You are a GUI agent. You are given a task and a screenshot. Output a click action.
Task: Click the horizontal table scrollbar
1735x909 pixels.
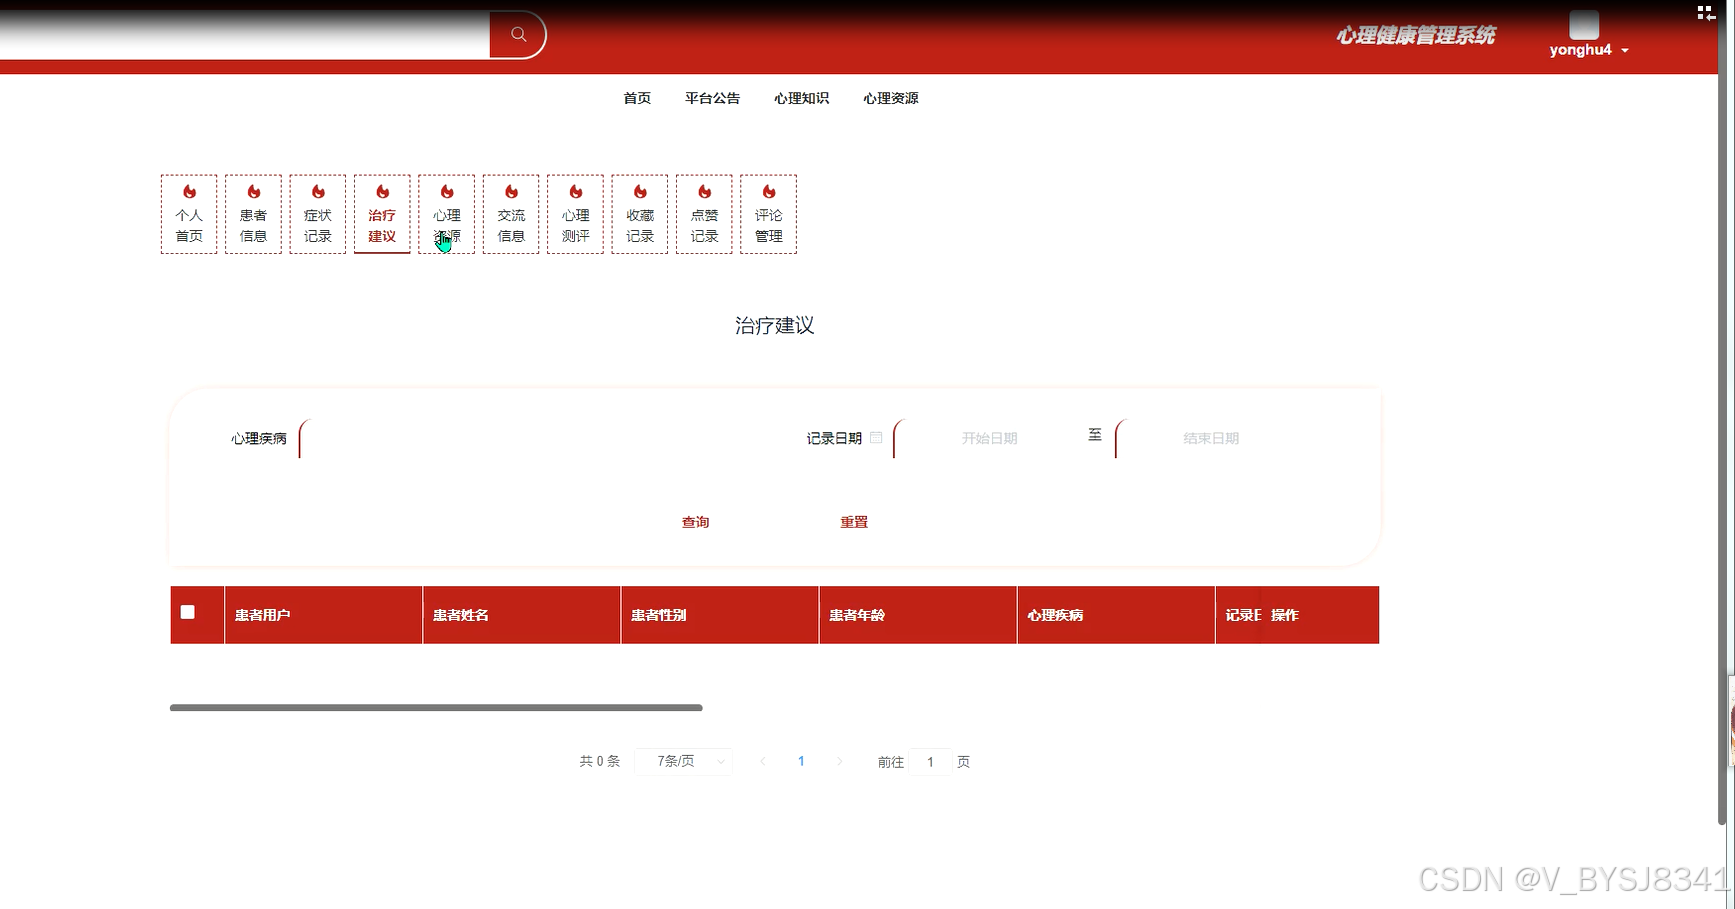coord(436,707)
